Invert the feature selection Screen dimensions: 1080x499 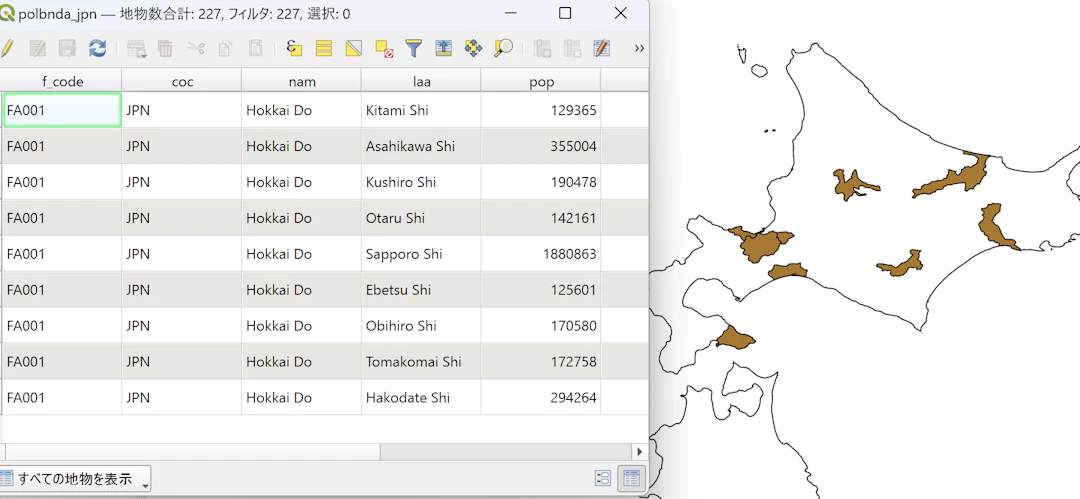[x=353, y=48]
